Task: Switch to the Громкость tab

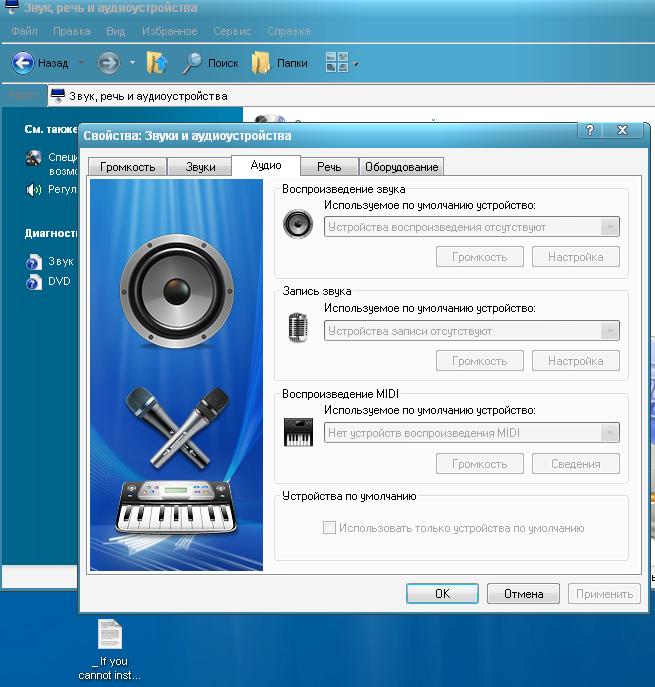Action: click(x=127, y=167)
